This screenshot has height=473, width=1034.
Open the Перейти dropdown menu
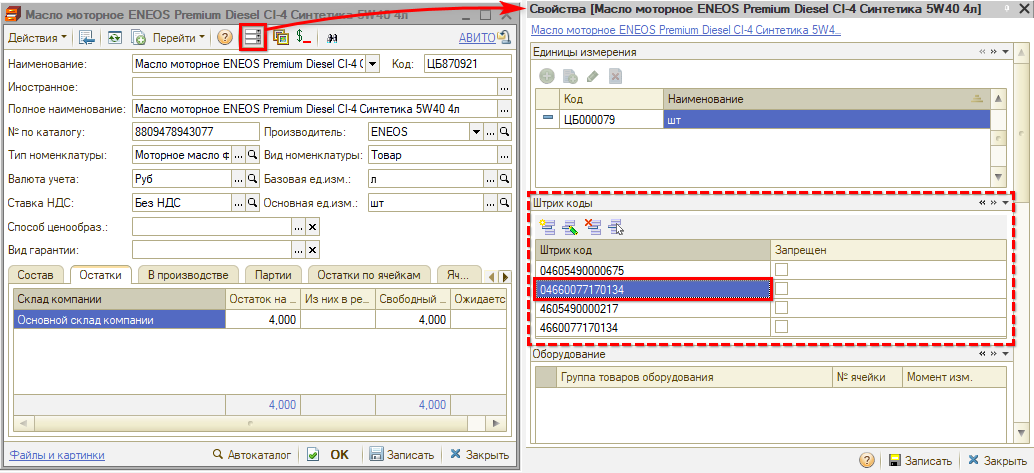pos(179,37)
